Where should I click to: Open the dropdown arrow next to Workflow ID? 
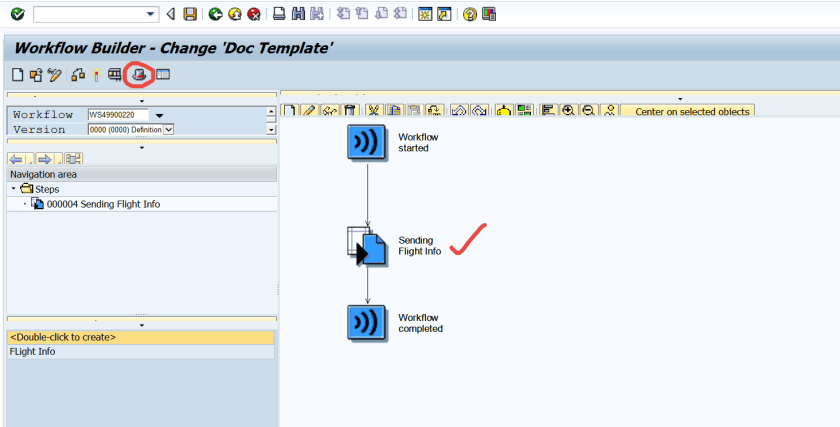pos(159,115)
